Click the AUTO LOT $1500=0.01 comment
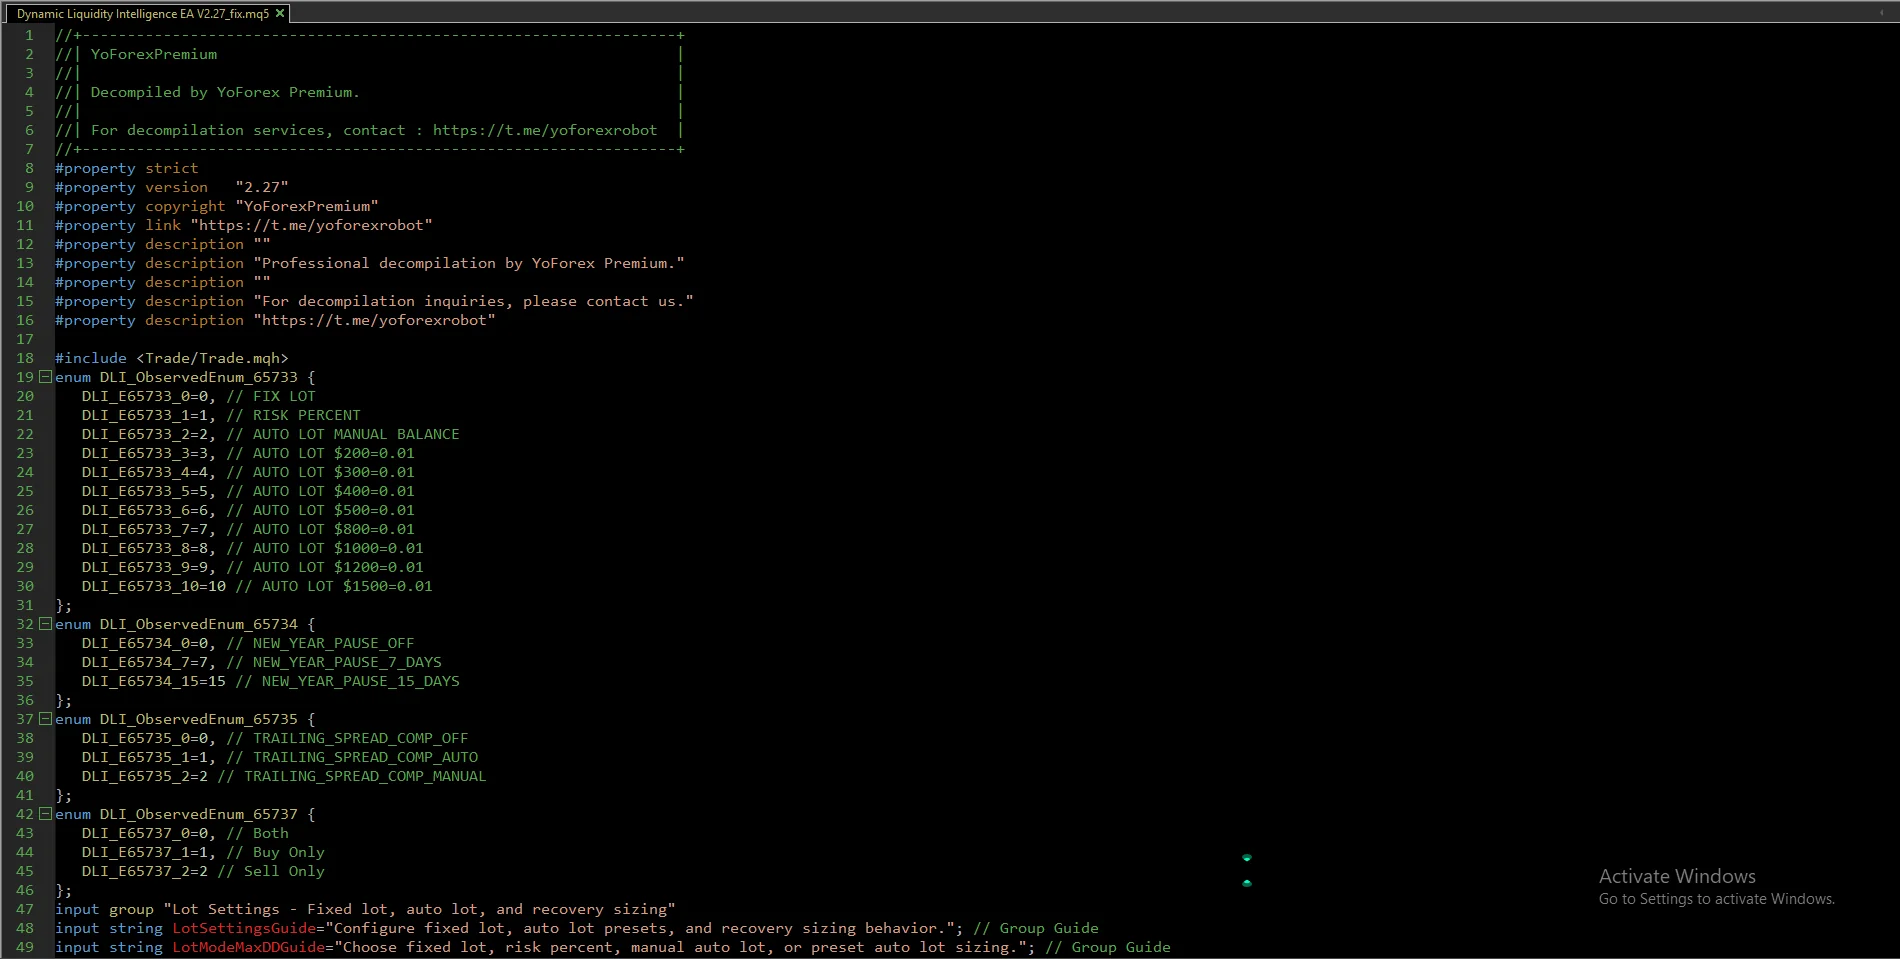 point(334,586)
